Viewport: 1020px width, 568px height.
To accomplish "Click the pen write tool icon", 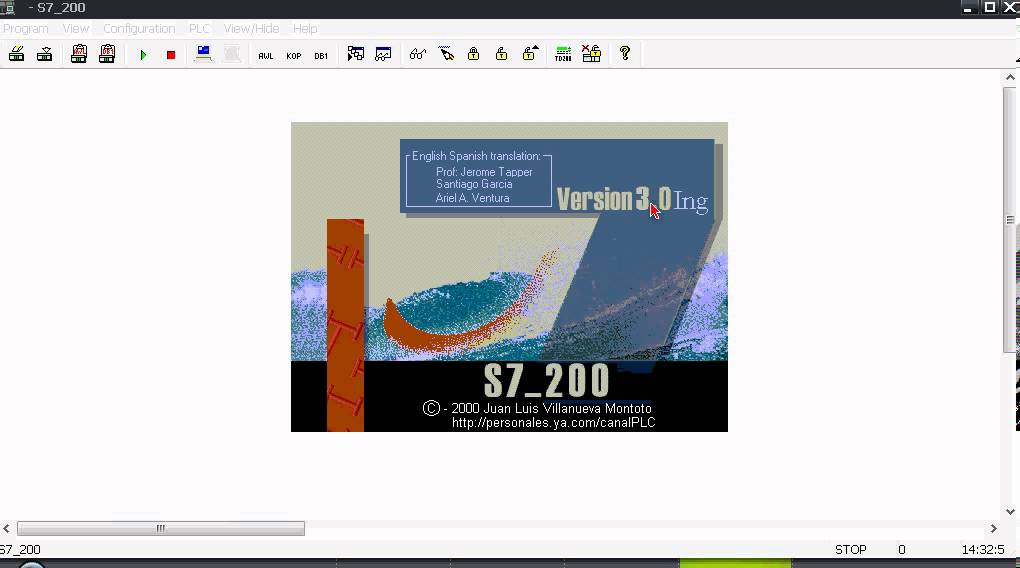I will [446, 53].
